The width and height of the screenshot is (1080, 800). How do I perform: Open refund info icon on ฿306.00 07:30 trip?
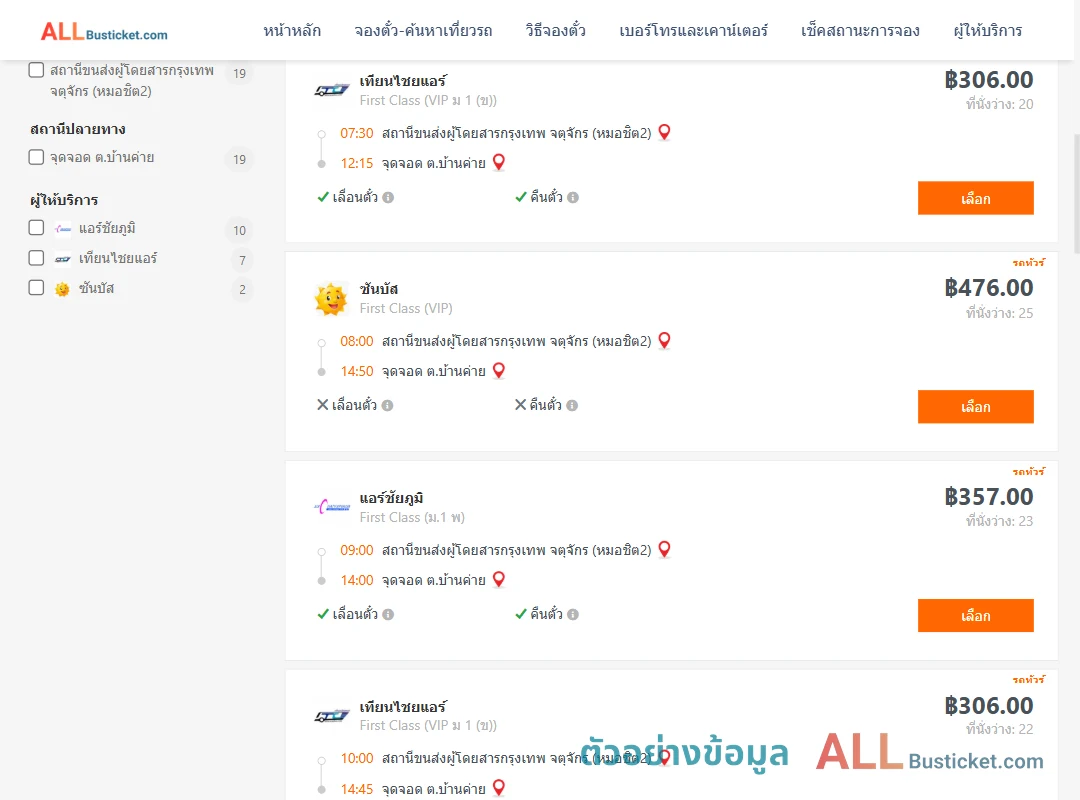(573, 198)
